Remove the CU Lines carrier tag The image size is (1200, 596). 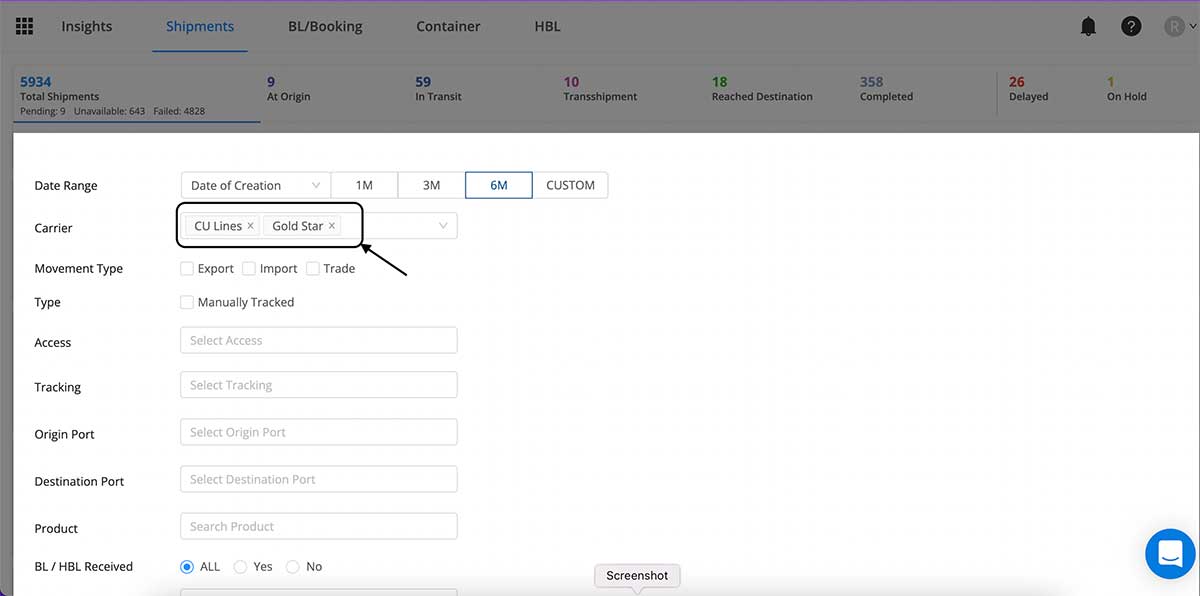pos(250,226)
